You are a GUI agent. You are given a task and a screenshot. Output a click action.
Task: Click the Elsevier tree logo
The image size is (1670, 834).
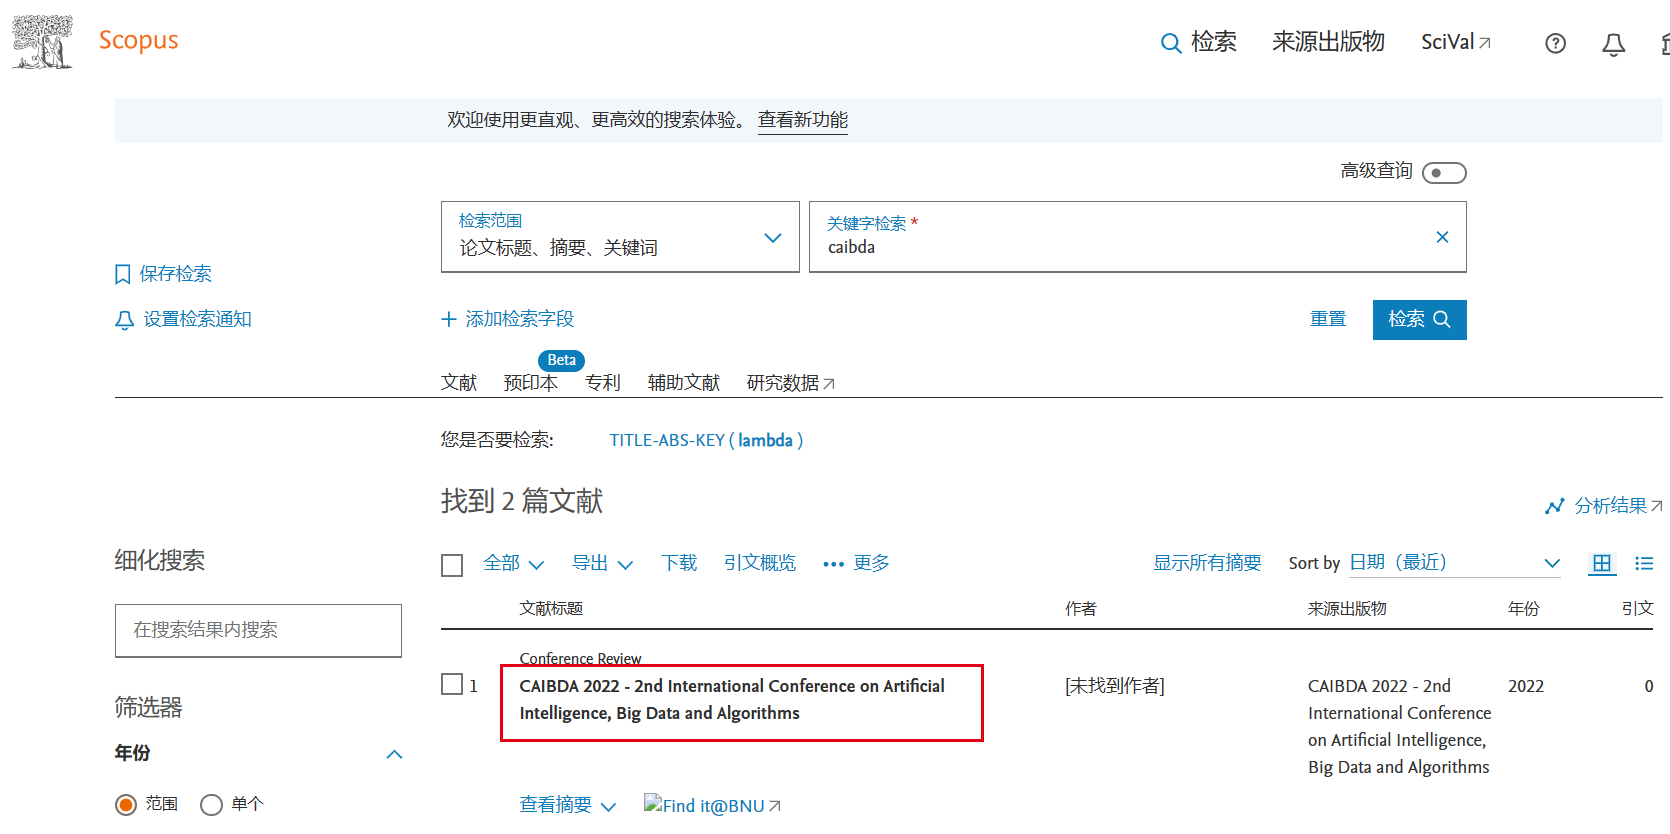42,42
